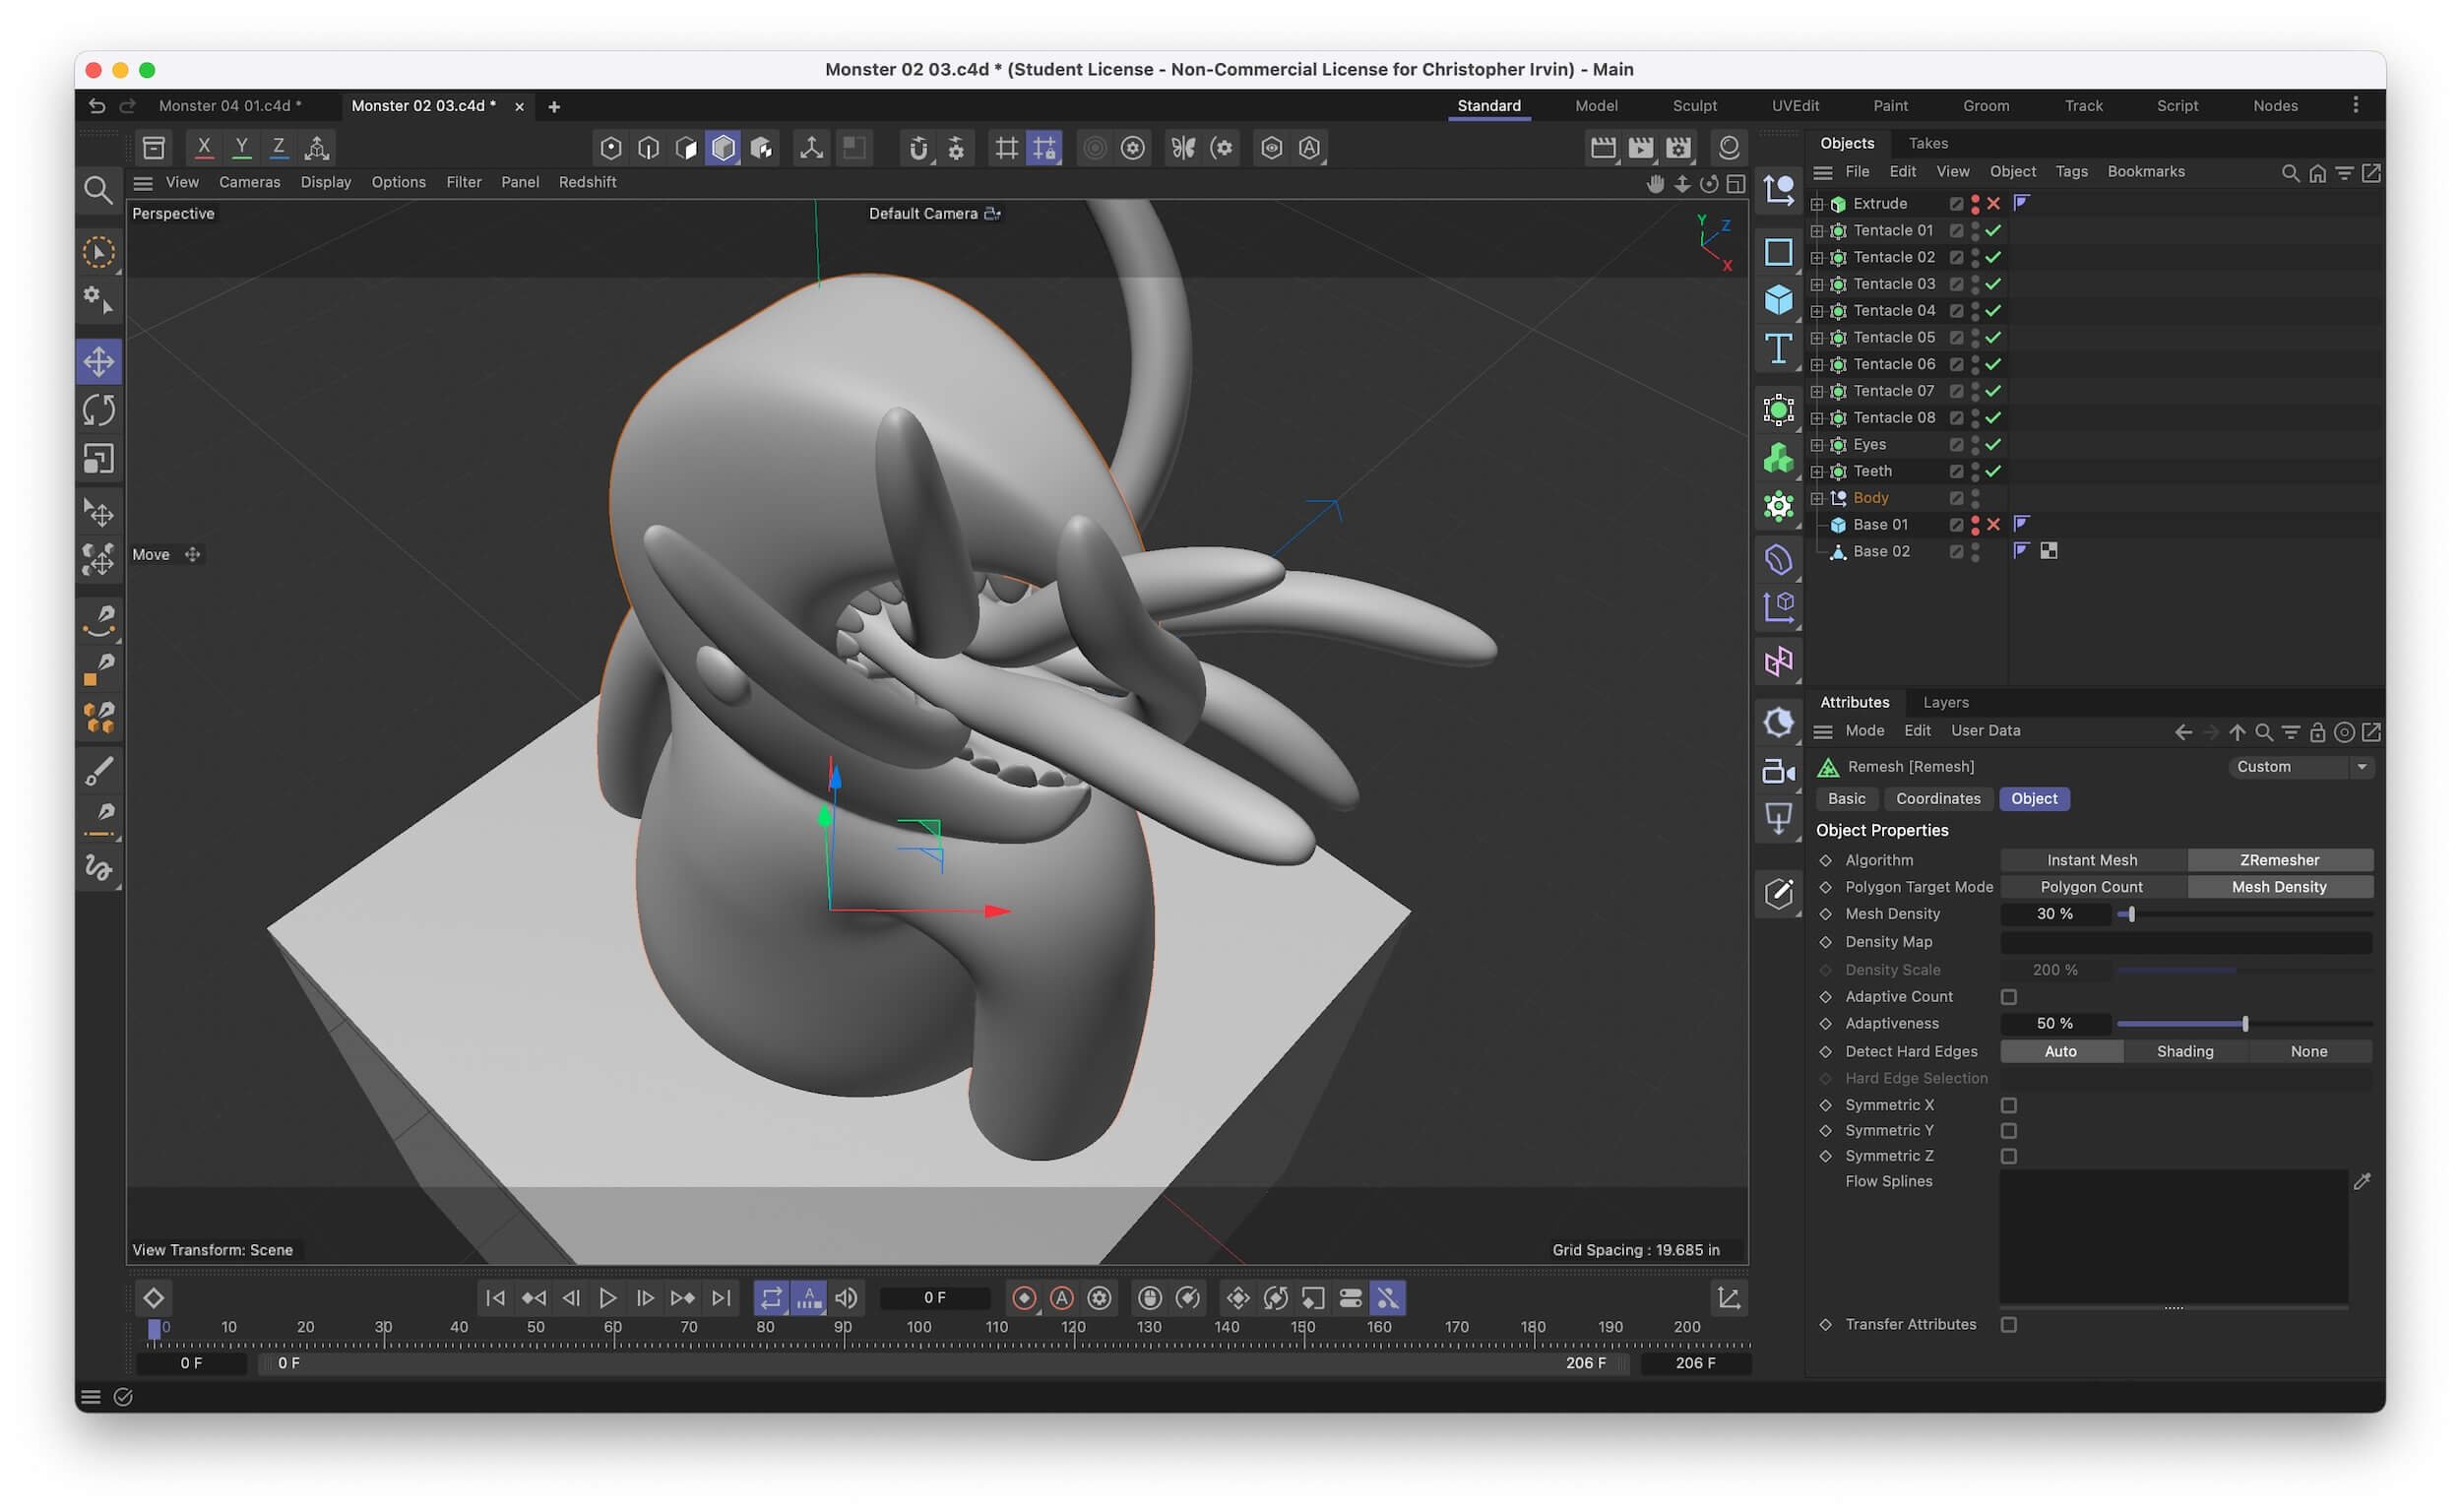Expand Tentacle 05 in object tree
This screenshot has width=2461, height=1512.
click(1817, 338)
